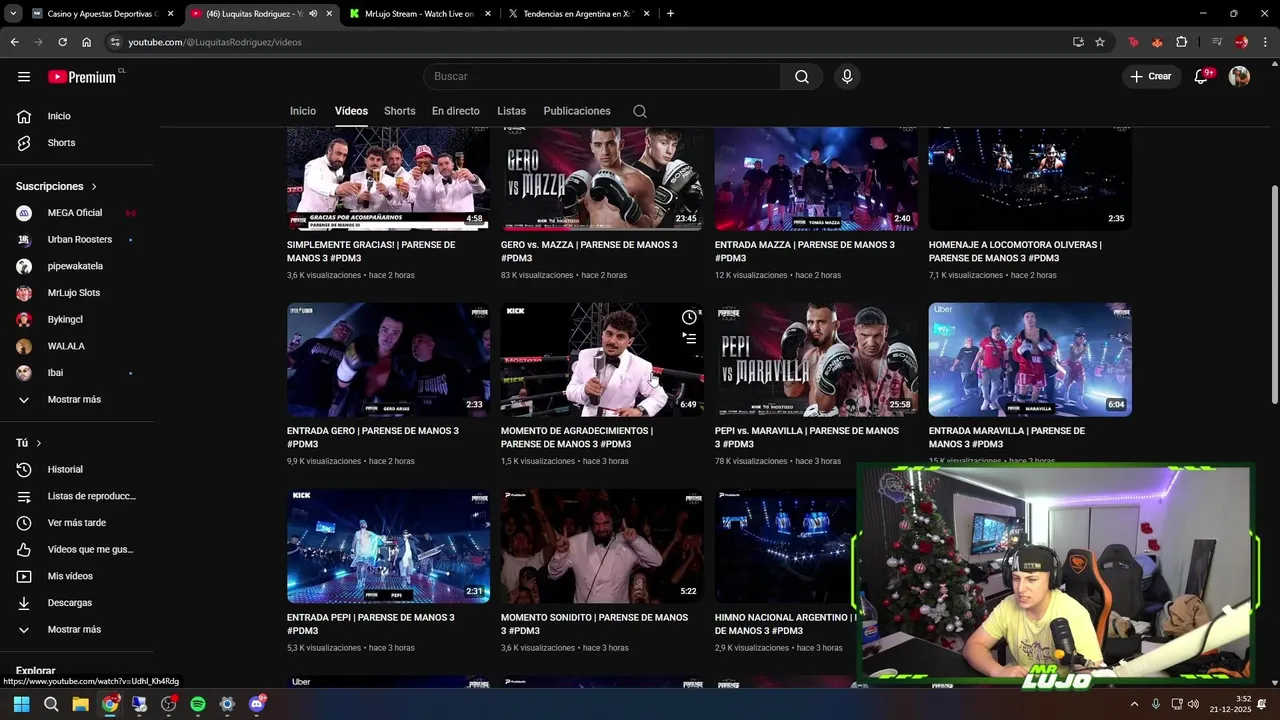This screenshot has width=1280, height=720.
Task: Open the YouTube hamburger guide menu
Action: tap(24, 76)
